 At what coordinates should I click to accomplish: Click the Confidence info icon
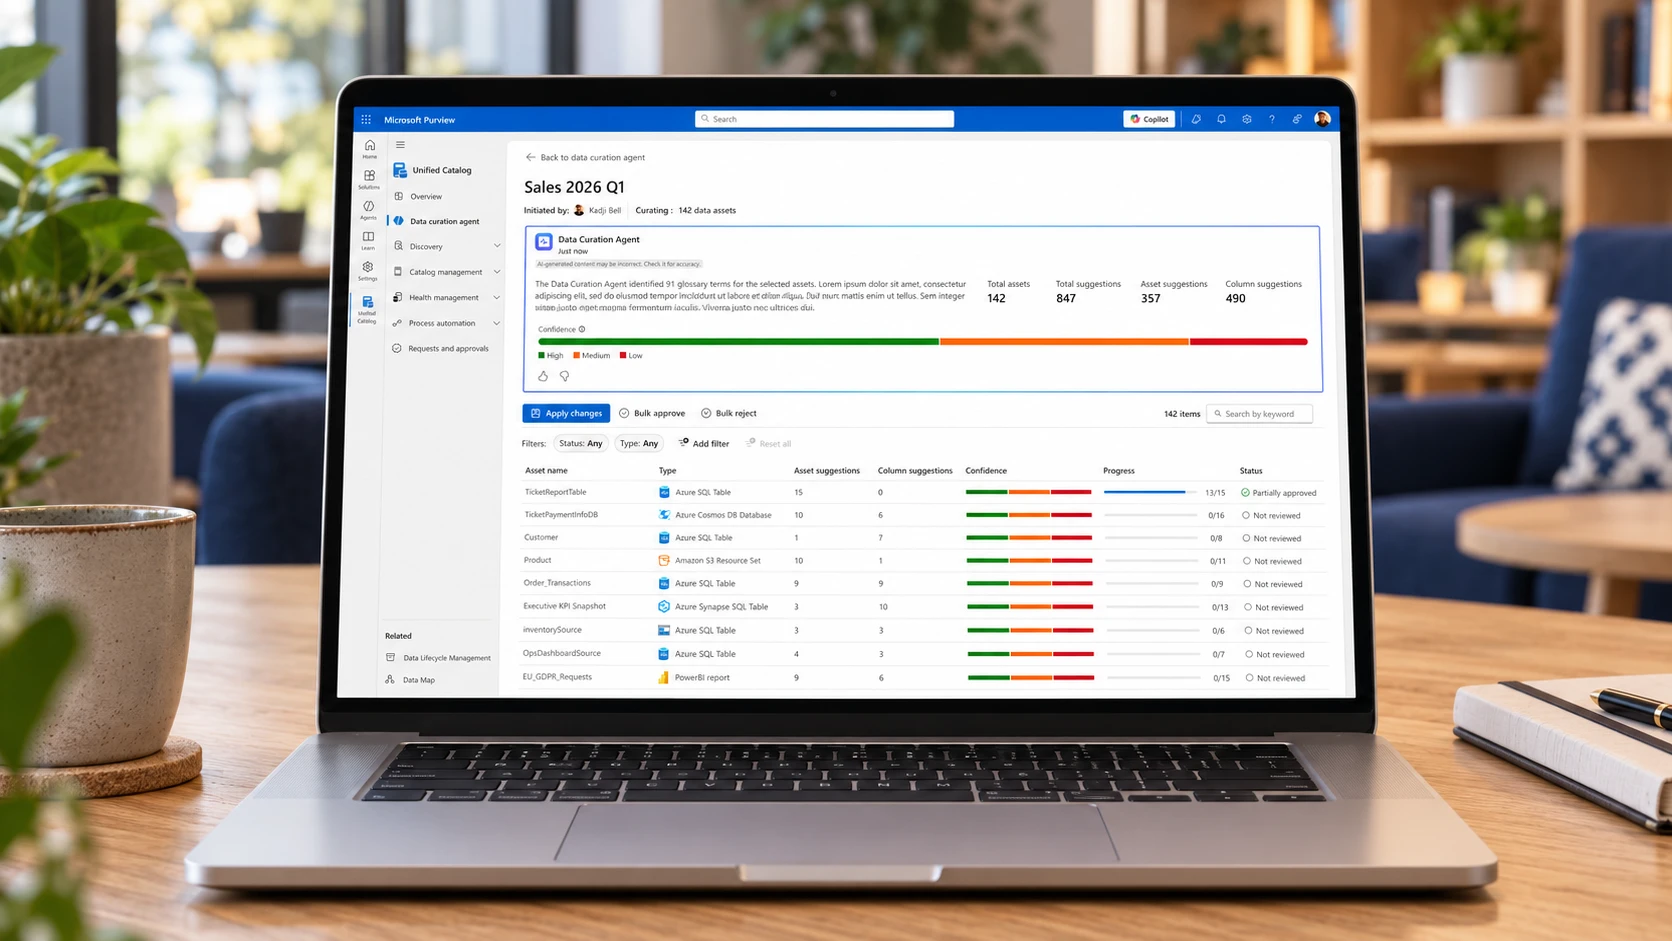(582, 329)
